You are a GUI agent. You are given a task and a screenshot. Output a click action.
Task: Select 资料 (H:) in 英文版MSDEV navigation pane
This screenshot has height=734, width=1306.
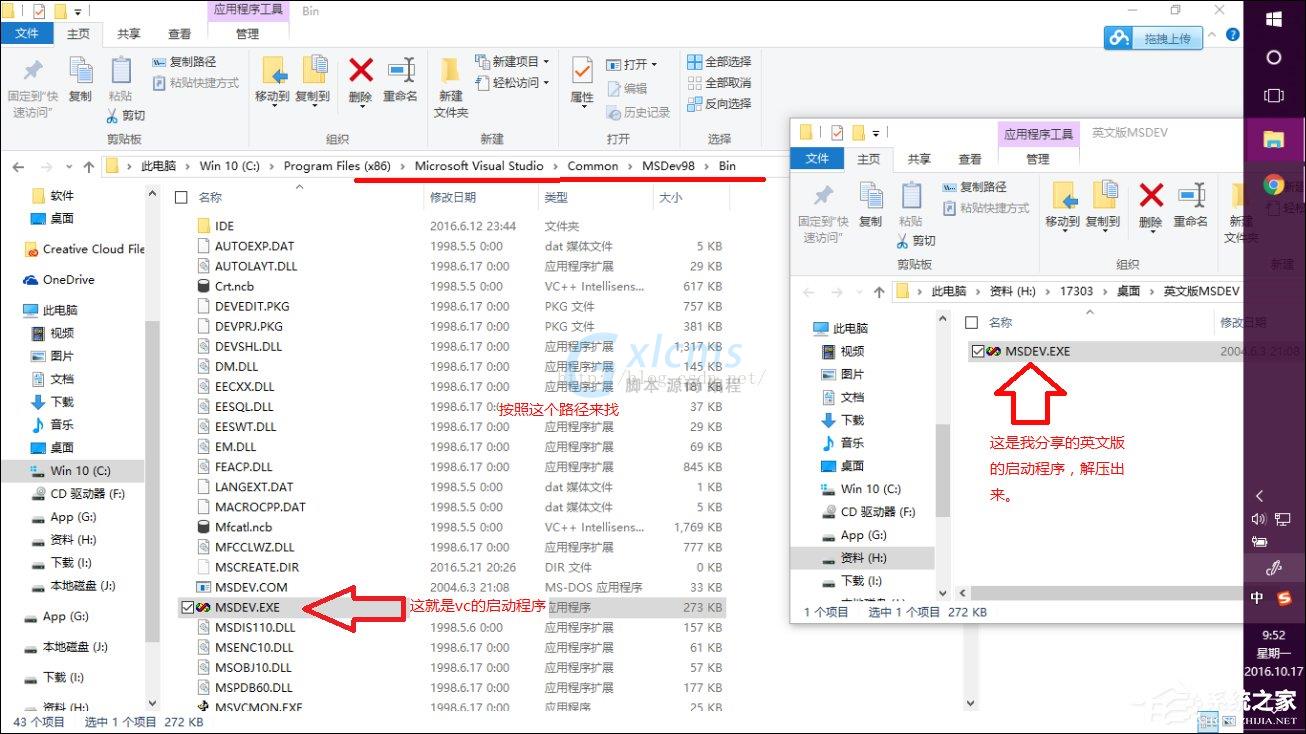[863, 558]
